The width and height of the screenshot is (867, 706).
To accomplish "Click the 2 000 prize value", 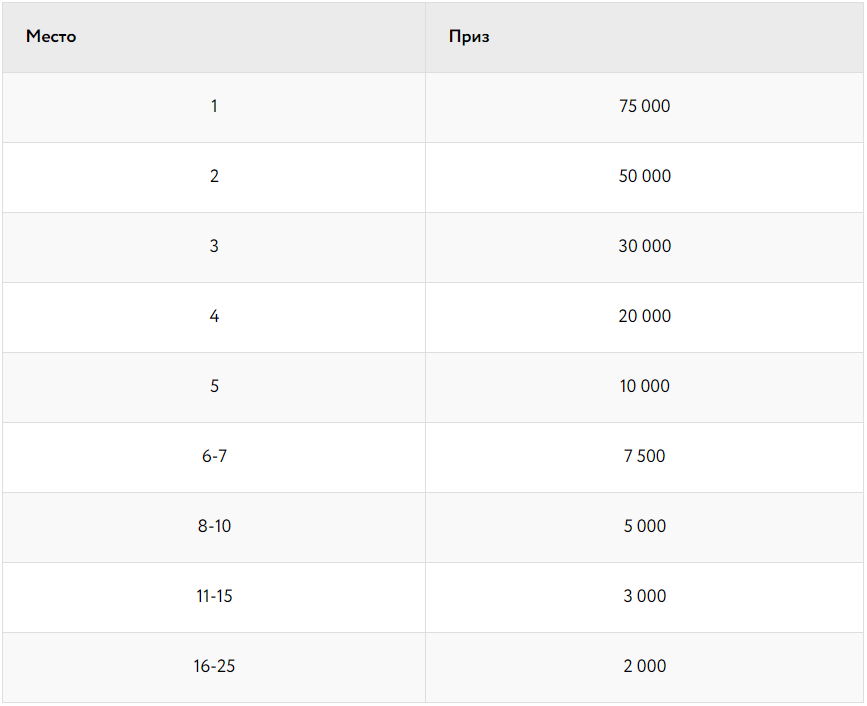I will click(644, 666).
